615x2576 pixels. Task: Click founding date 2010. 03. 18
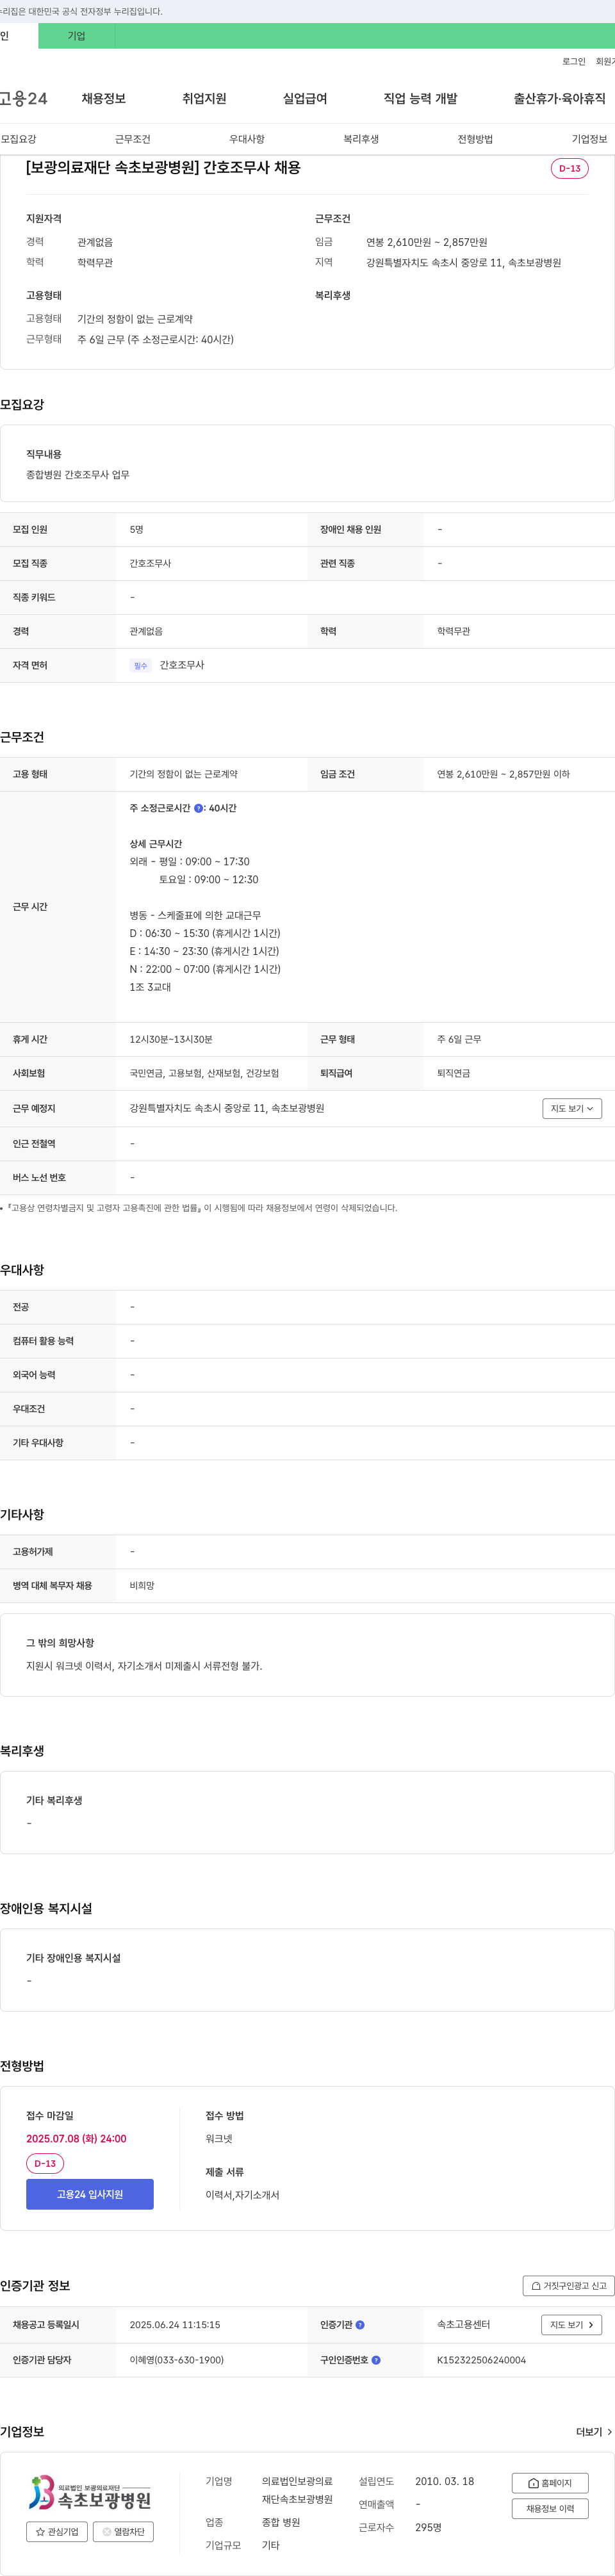(x=445, y=2481)
